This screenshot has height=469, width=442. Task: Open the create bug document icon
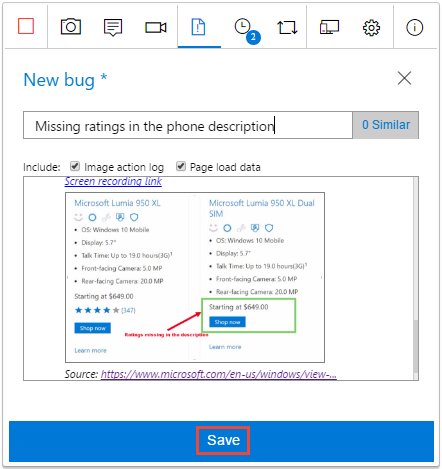[x=198, y=27]
